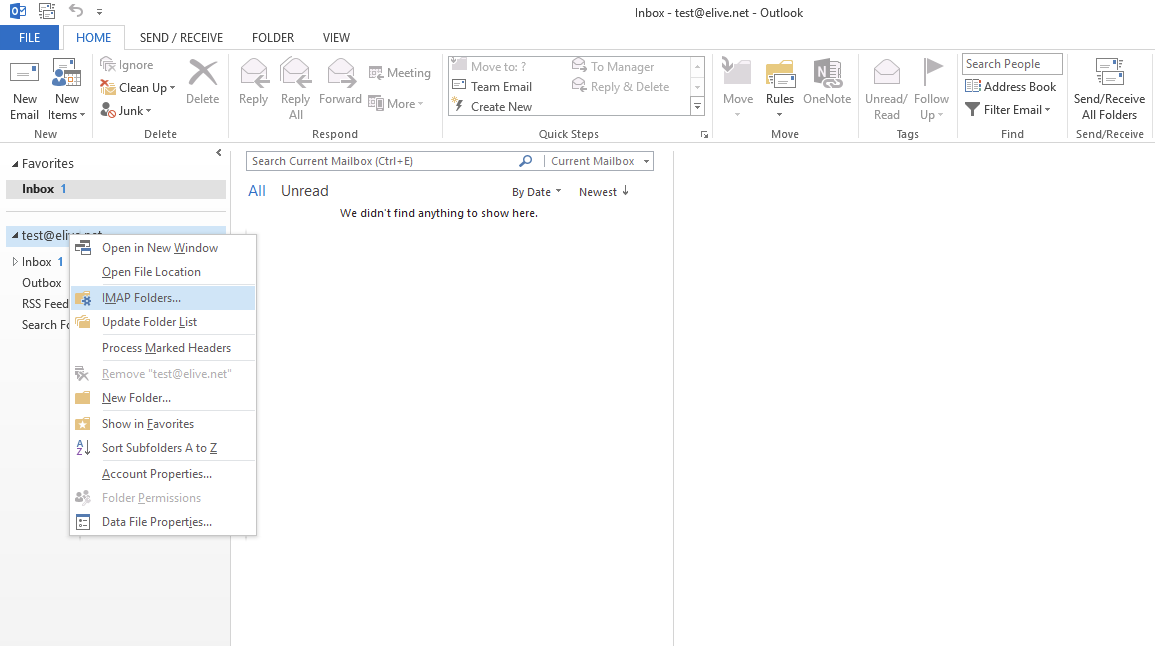Click the Outlook application icon in title bar

[x=18, y=11]
